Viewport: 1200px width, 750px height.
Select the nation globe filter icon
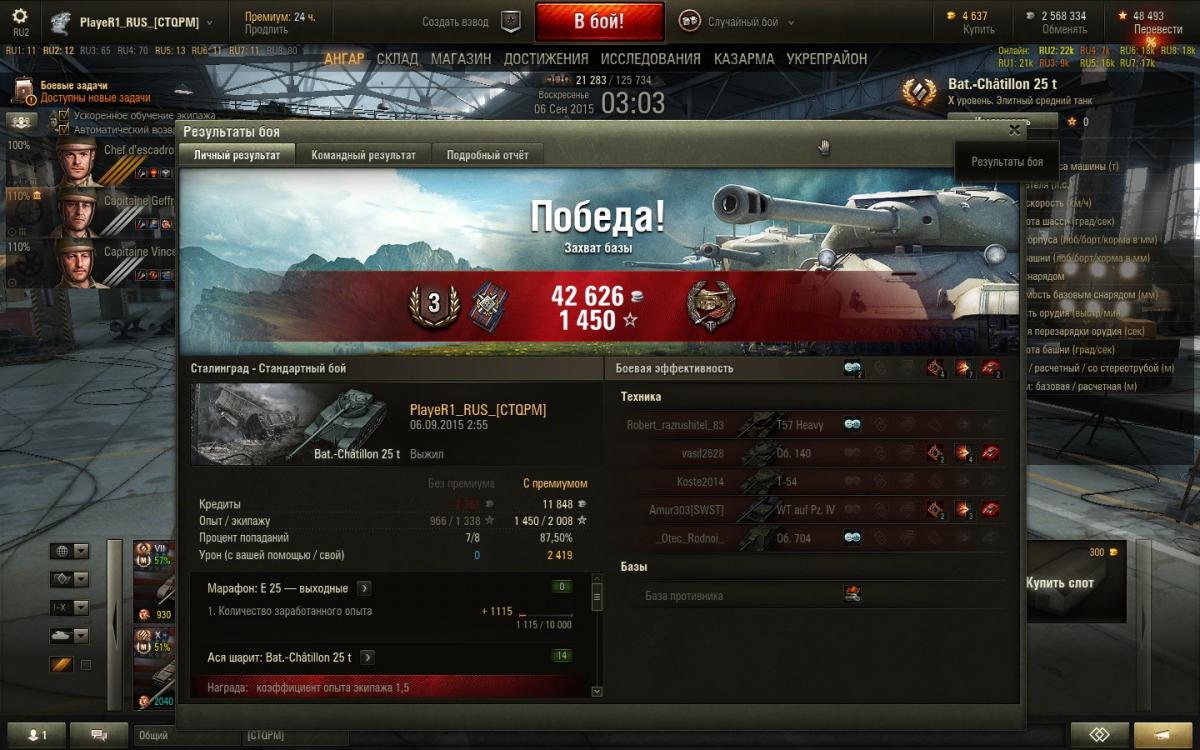[61, 551]
